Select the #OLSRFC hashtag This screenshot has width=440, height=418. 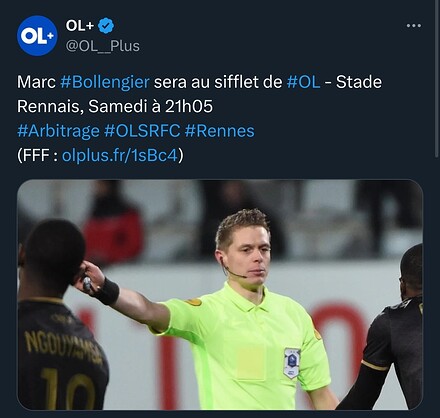tap(142, 131)
